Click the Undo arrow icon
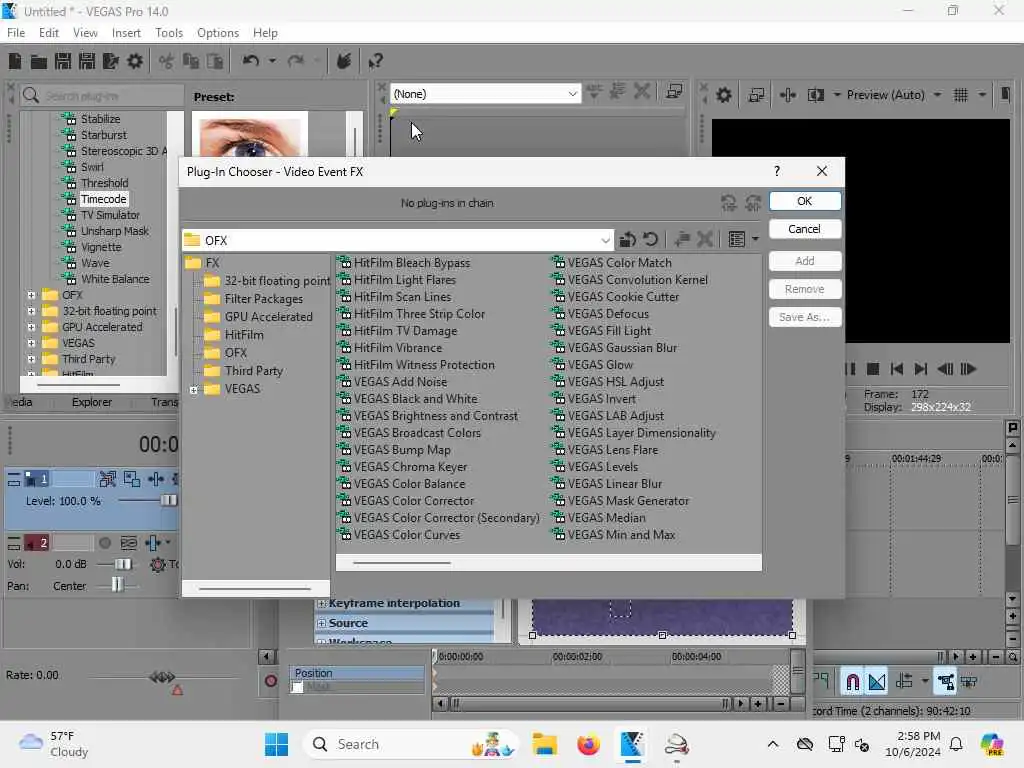This screenshot has height=768, width=1024. (x=251, y=61)
